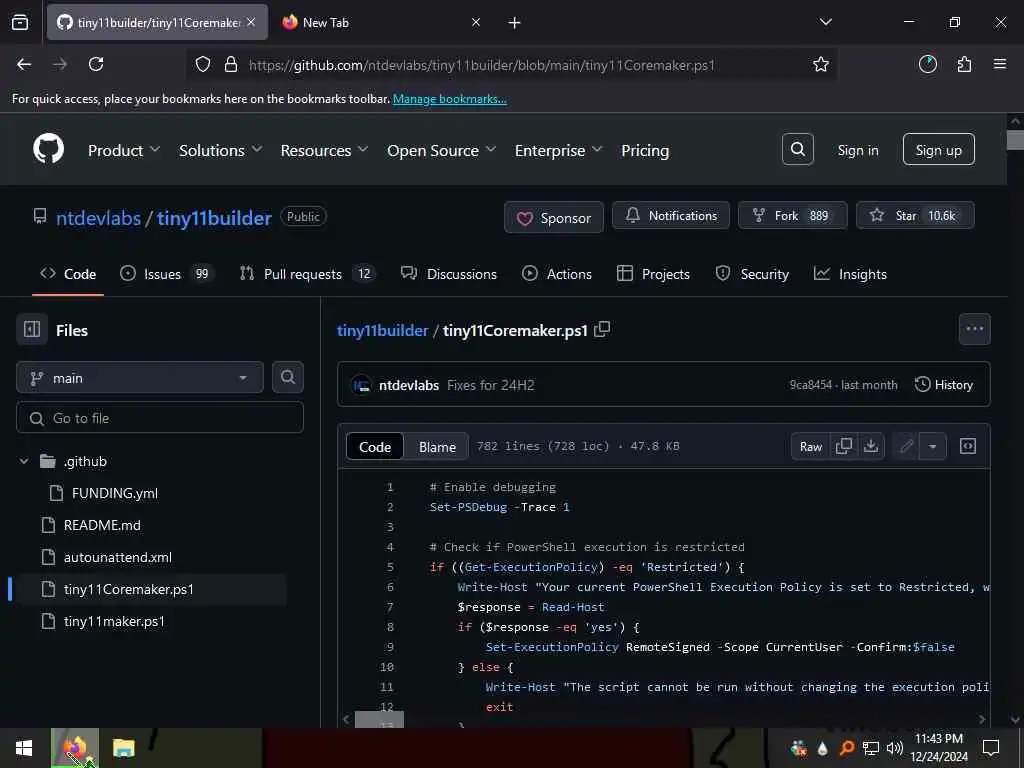Open the three-dot more file actions menu

click(x=974, y=329)
